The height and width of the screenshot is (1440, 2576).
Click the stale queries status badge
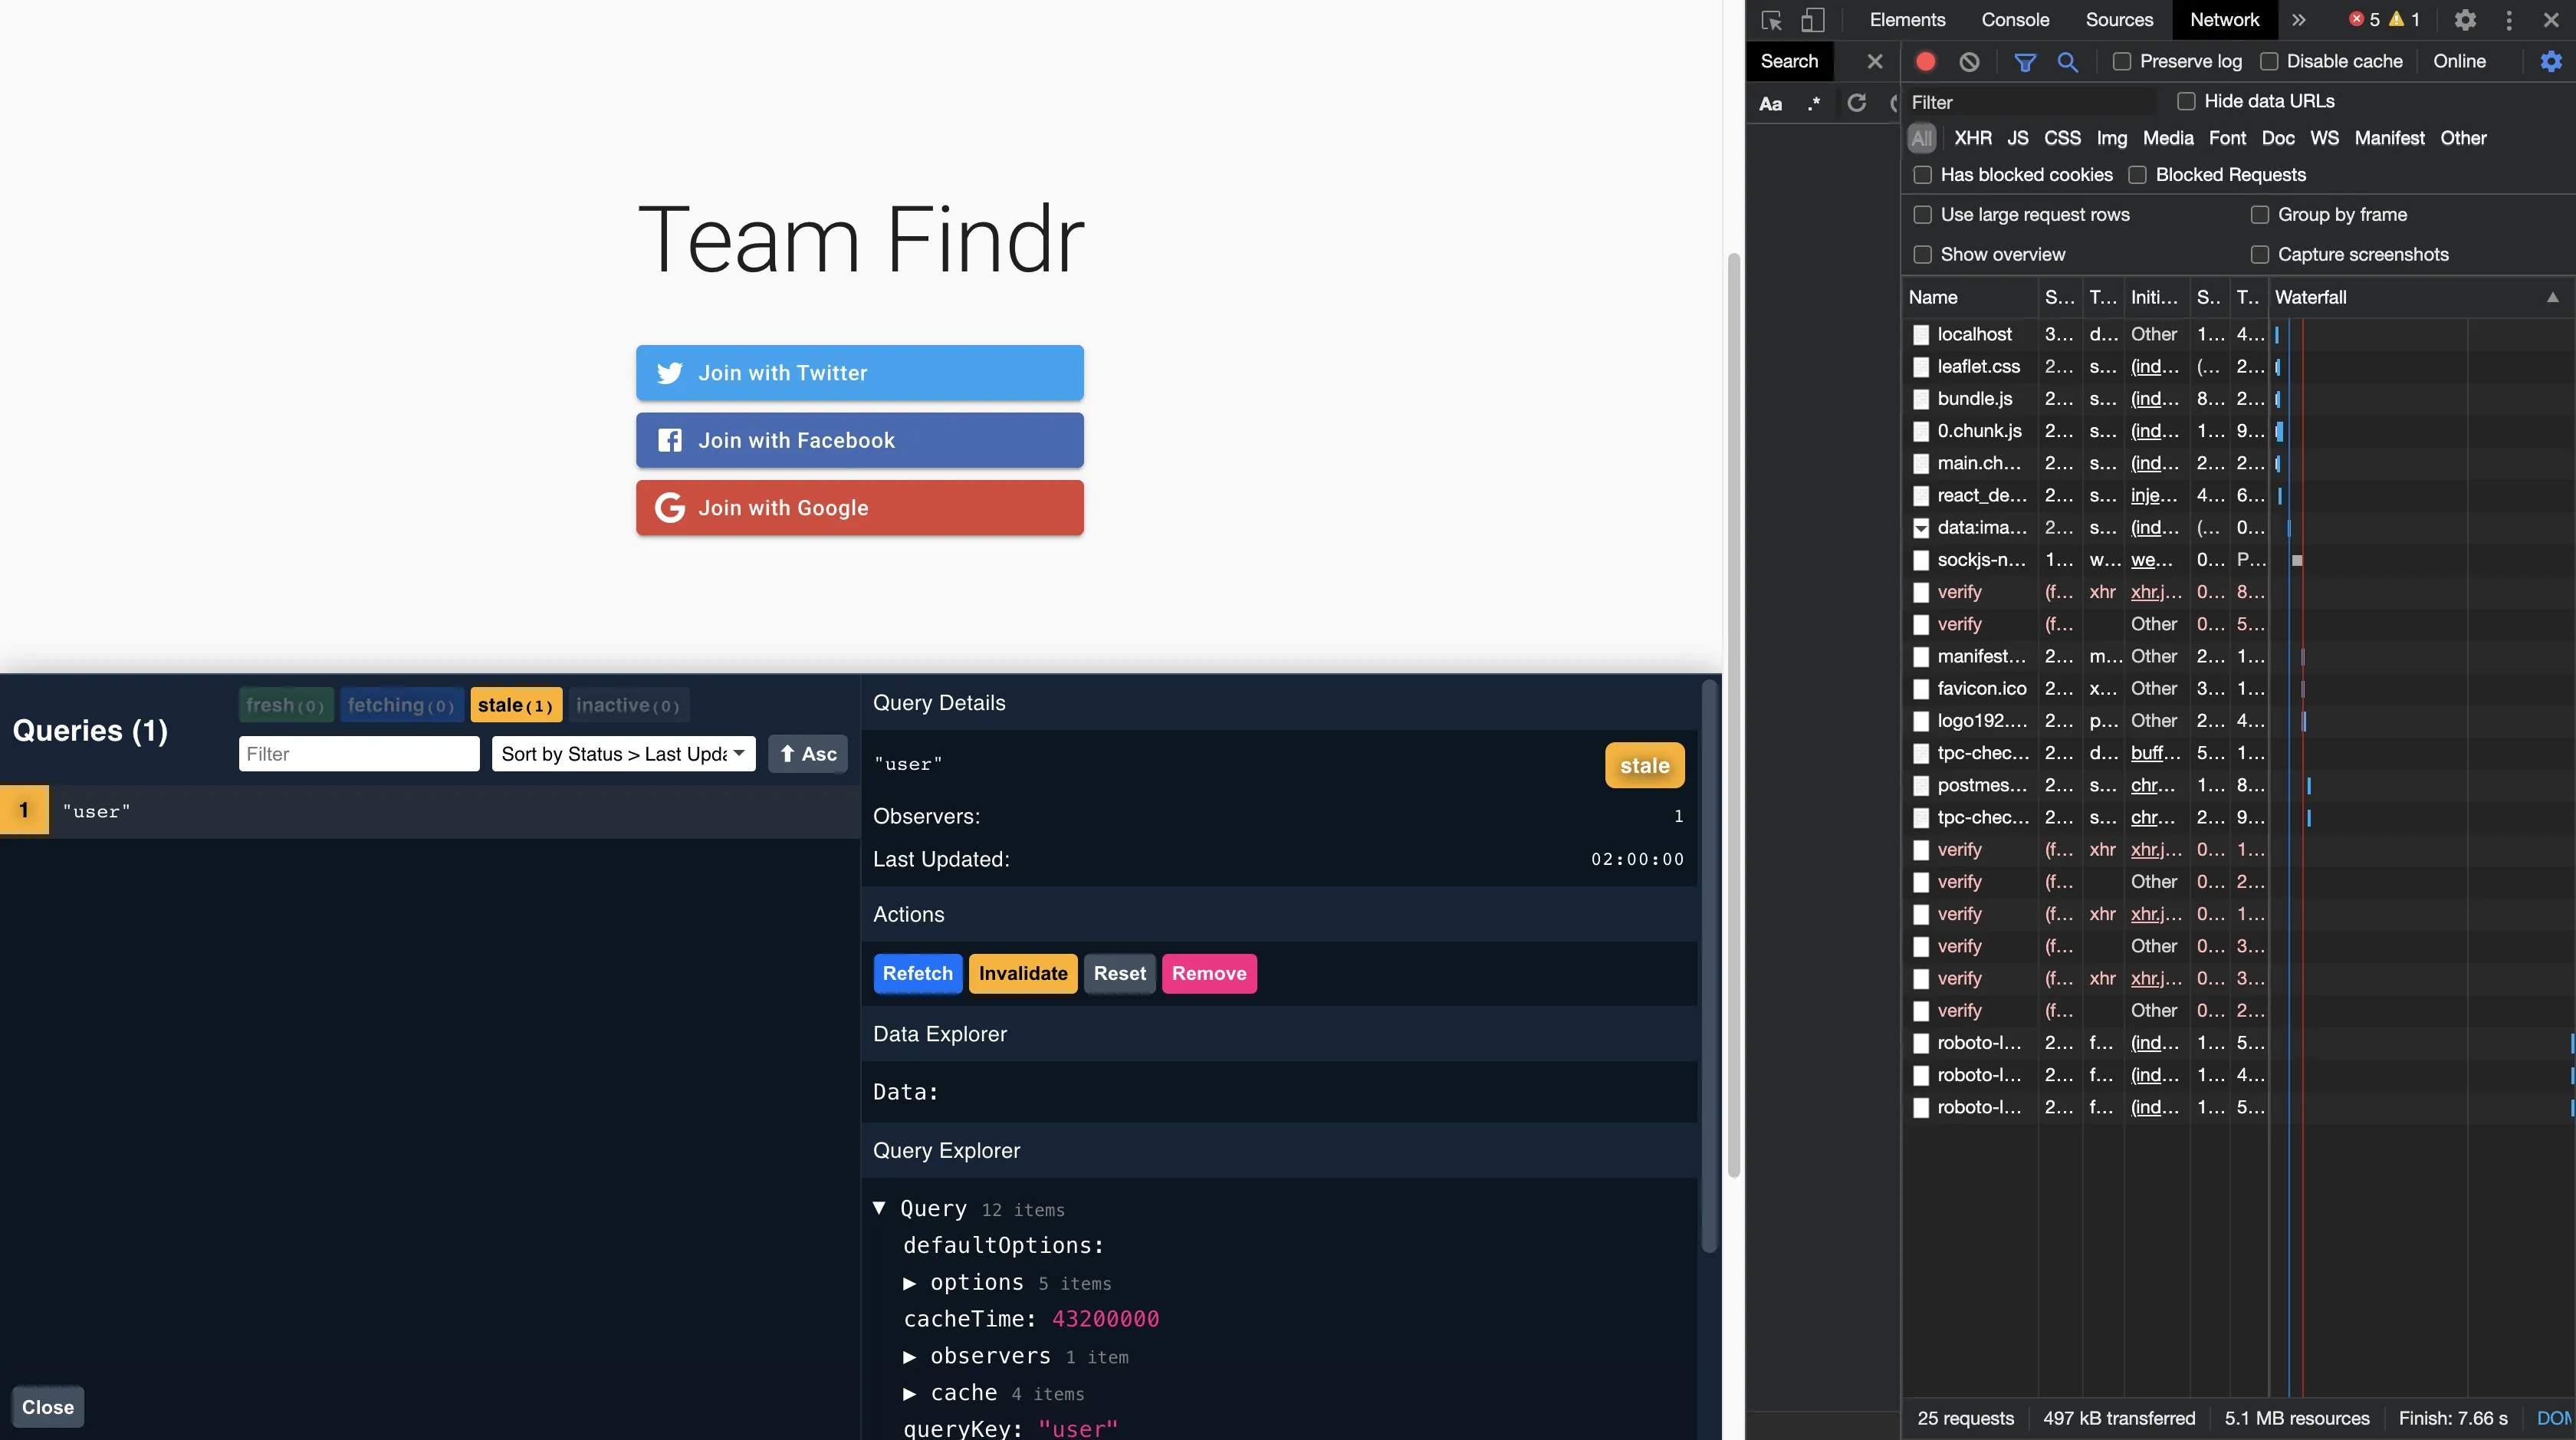click(x=515, y=706)
